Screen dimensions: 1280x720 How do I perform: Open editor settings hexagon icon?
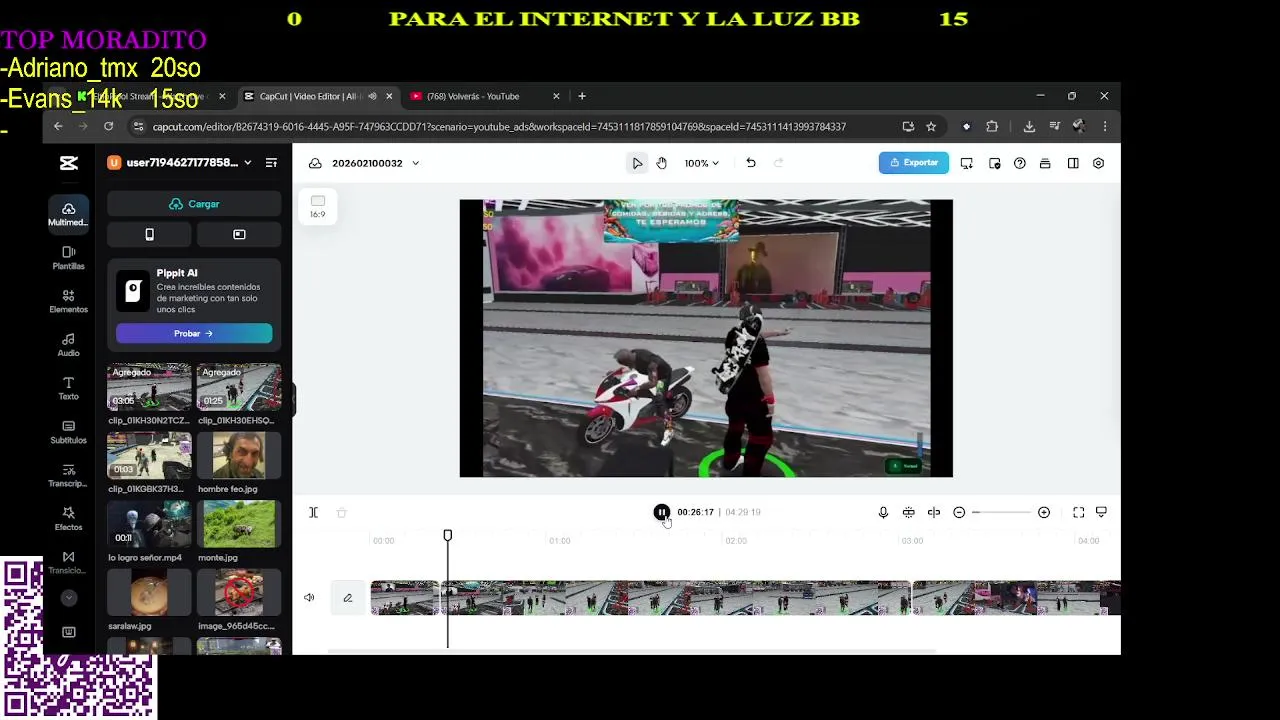1098,163
